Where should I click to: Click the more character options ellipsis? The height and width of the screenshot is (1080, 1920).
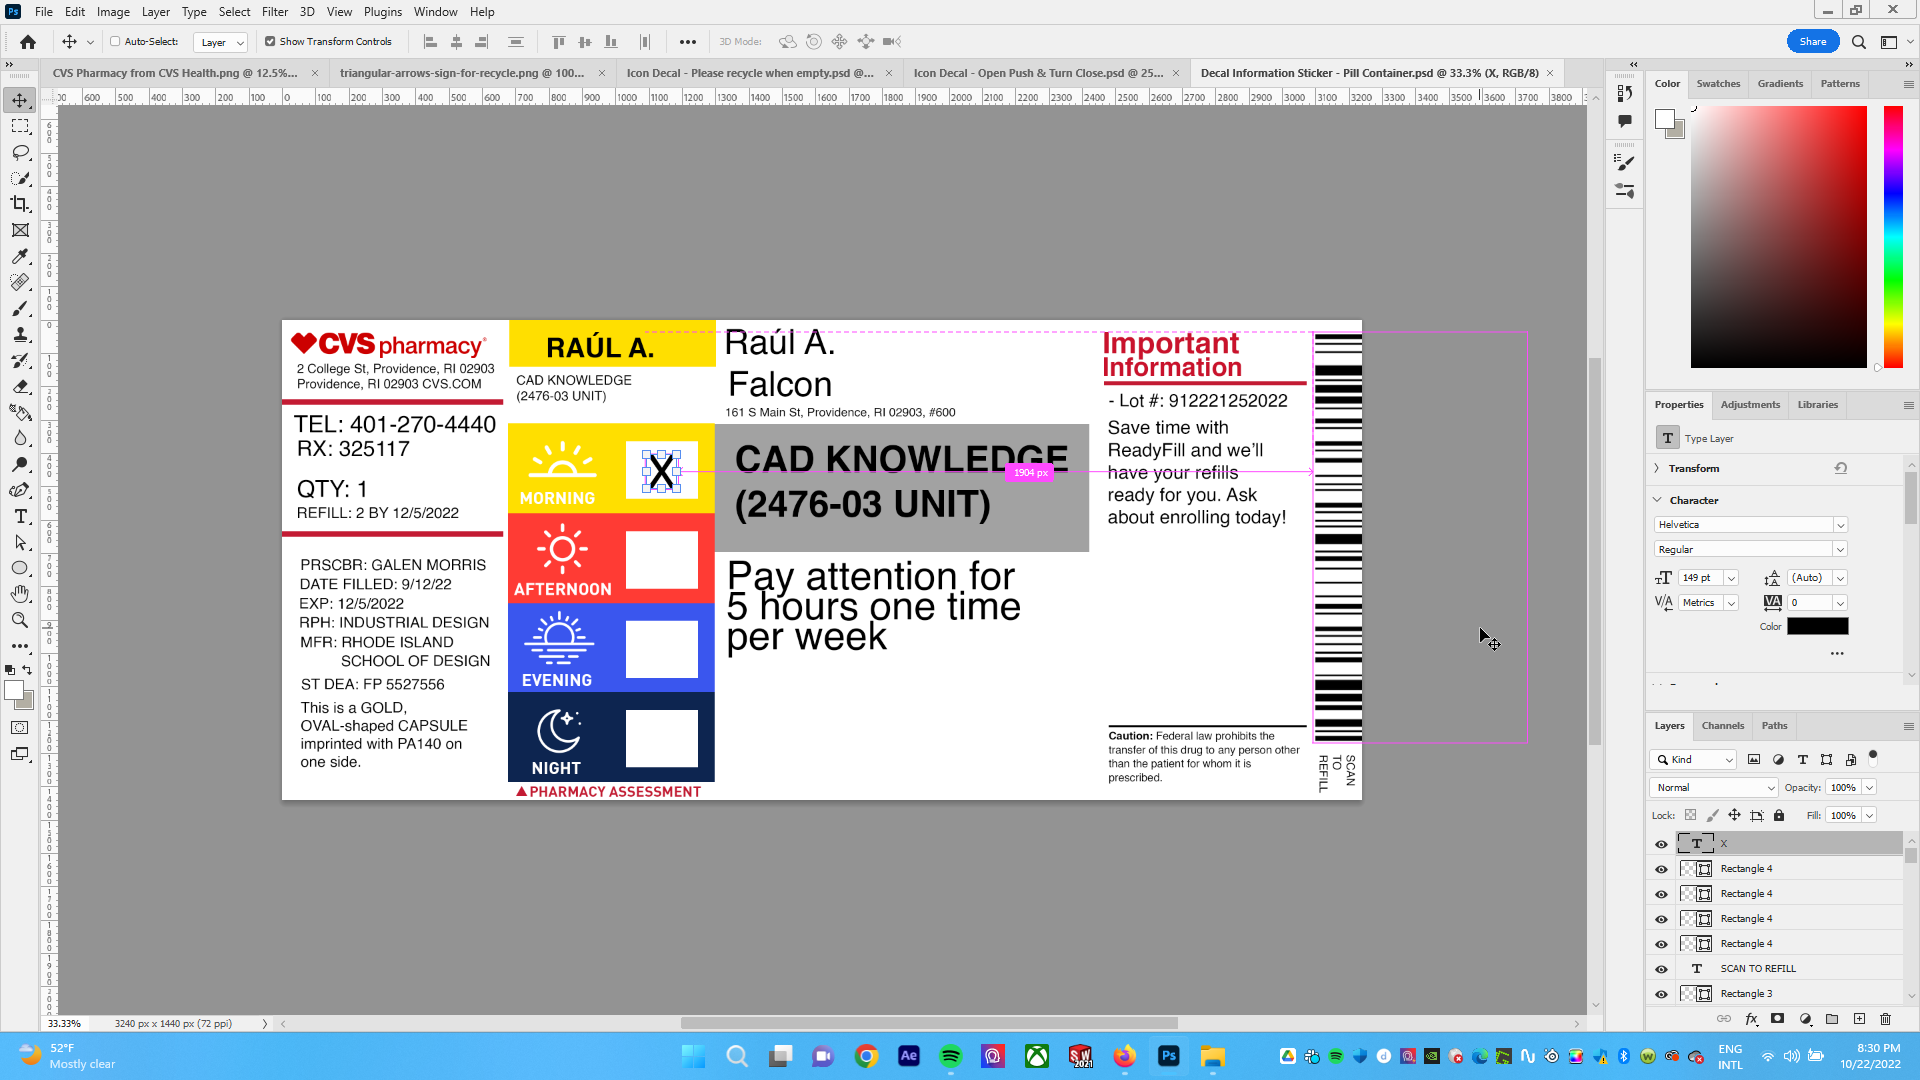tap(1837, 654)
